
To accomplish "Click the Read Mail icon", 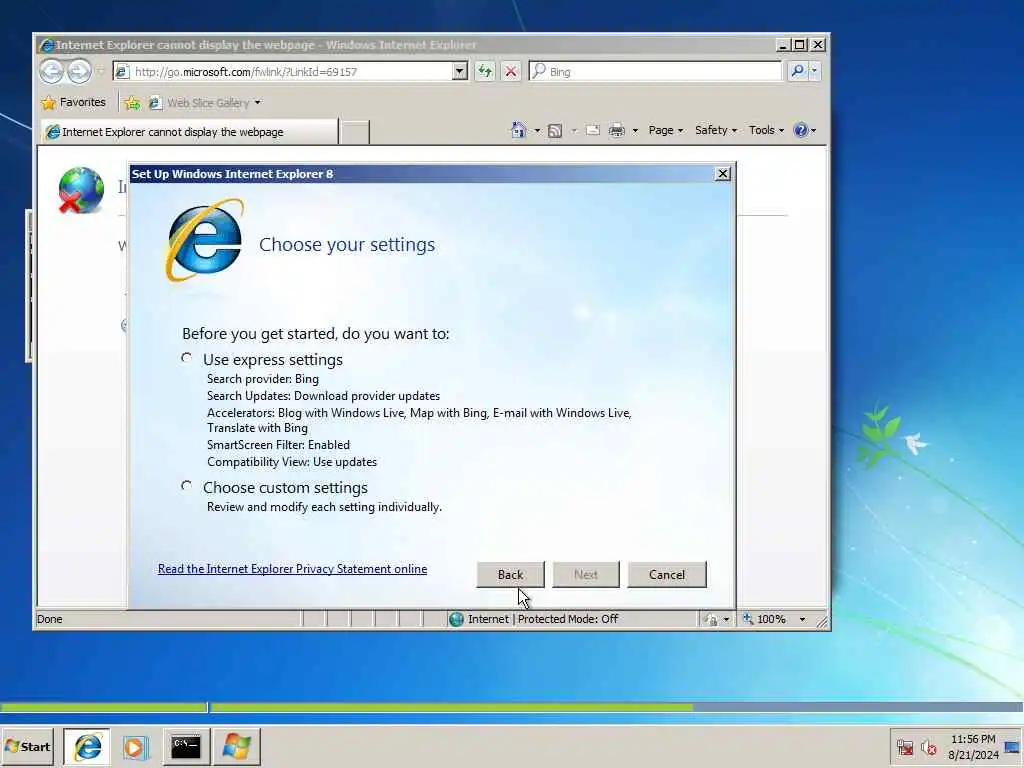I will (592, 130).
